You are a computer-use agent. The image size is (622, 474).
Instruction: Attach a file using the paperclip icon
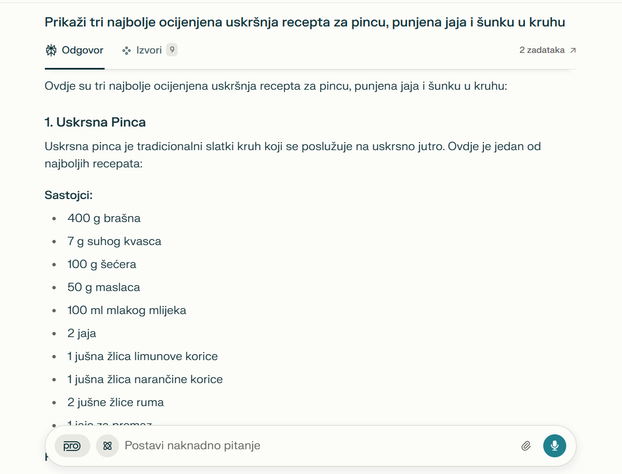click(x=526, y=446)
